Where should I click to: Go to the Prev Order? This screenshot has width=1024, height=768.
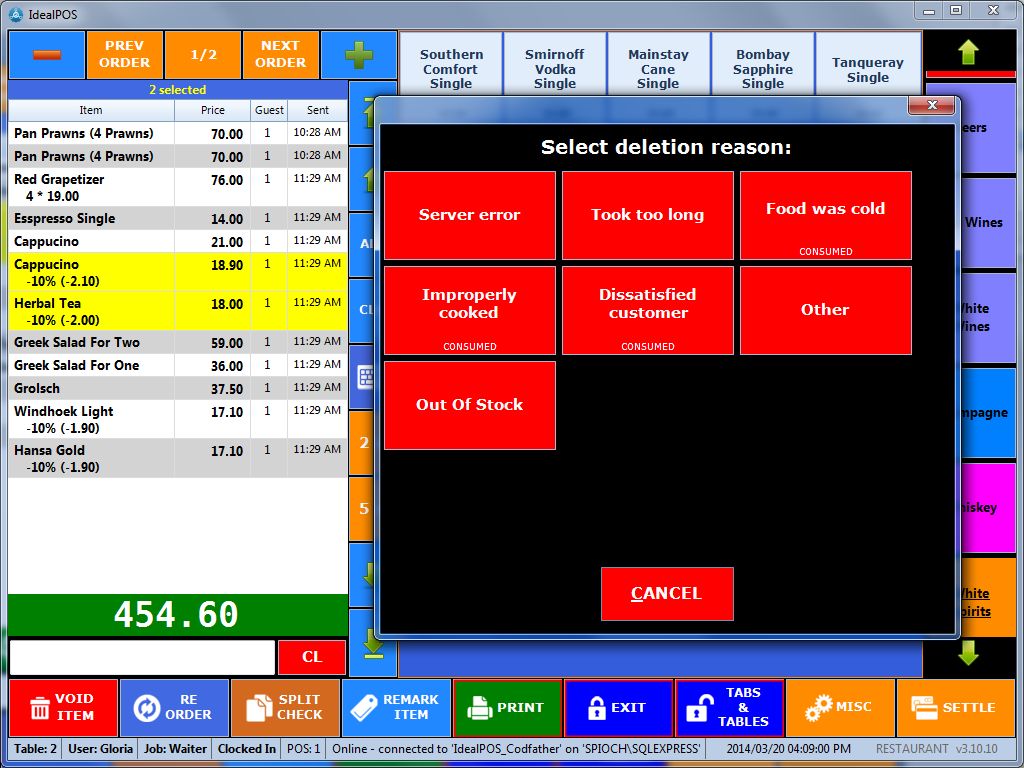tap(125, 54)
